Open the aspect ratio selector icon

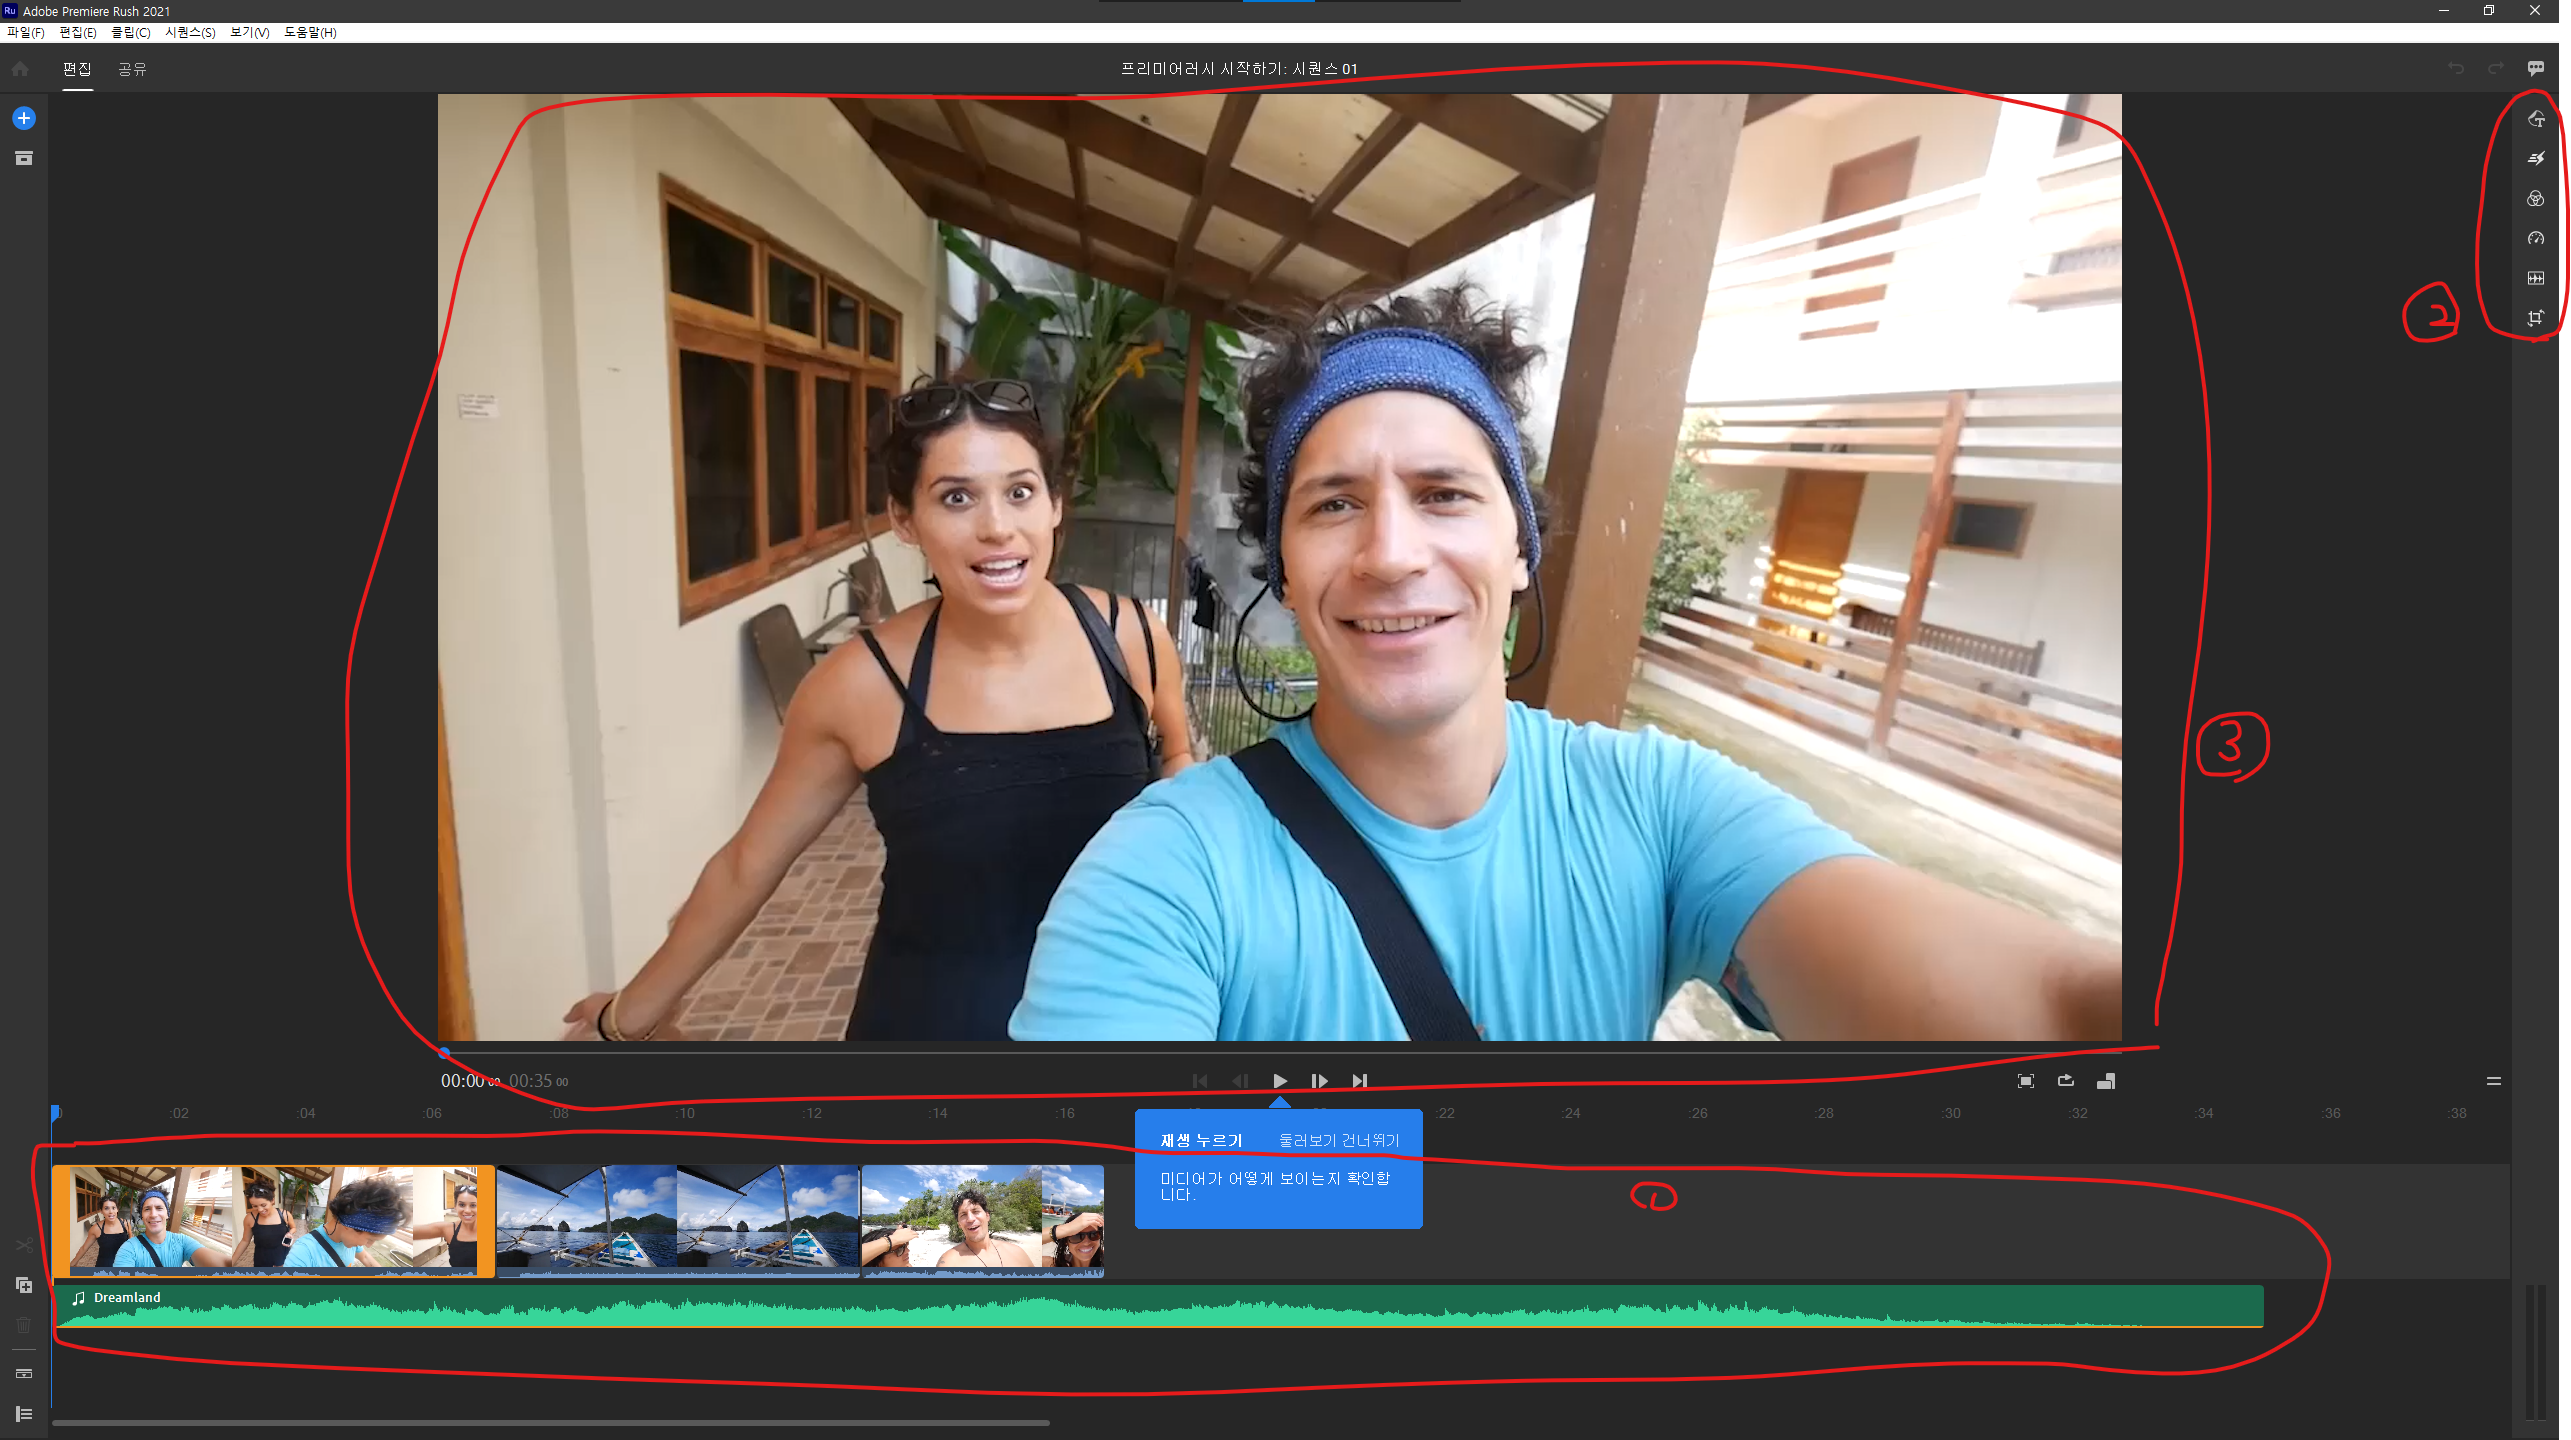point(2105,1081)
